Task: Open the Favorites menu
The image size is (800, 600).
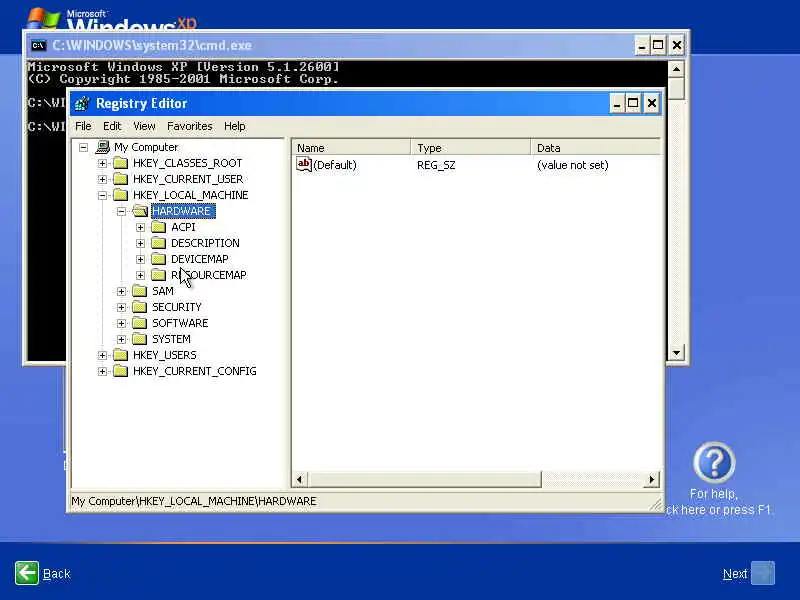Action: click(190, 126)
